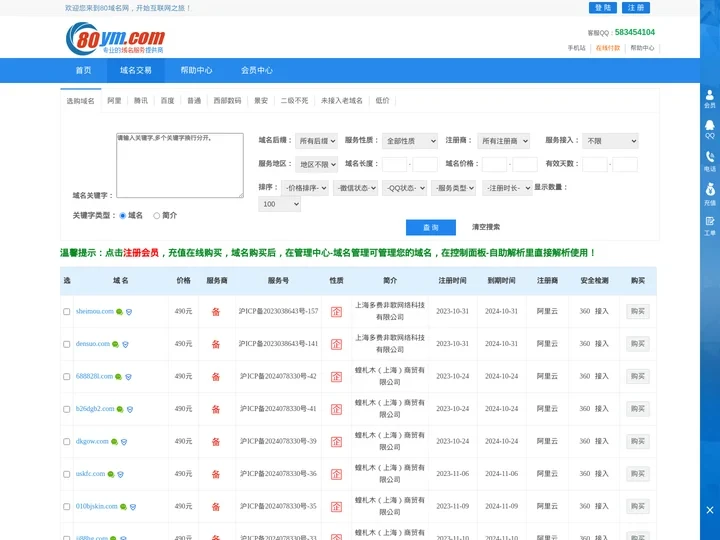
Task: Click the WeChat icon next to dkgow.com
Action: point(114,442)
